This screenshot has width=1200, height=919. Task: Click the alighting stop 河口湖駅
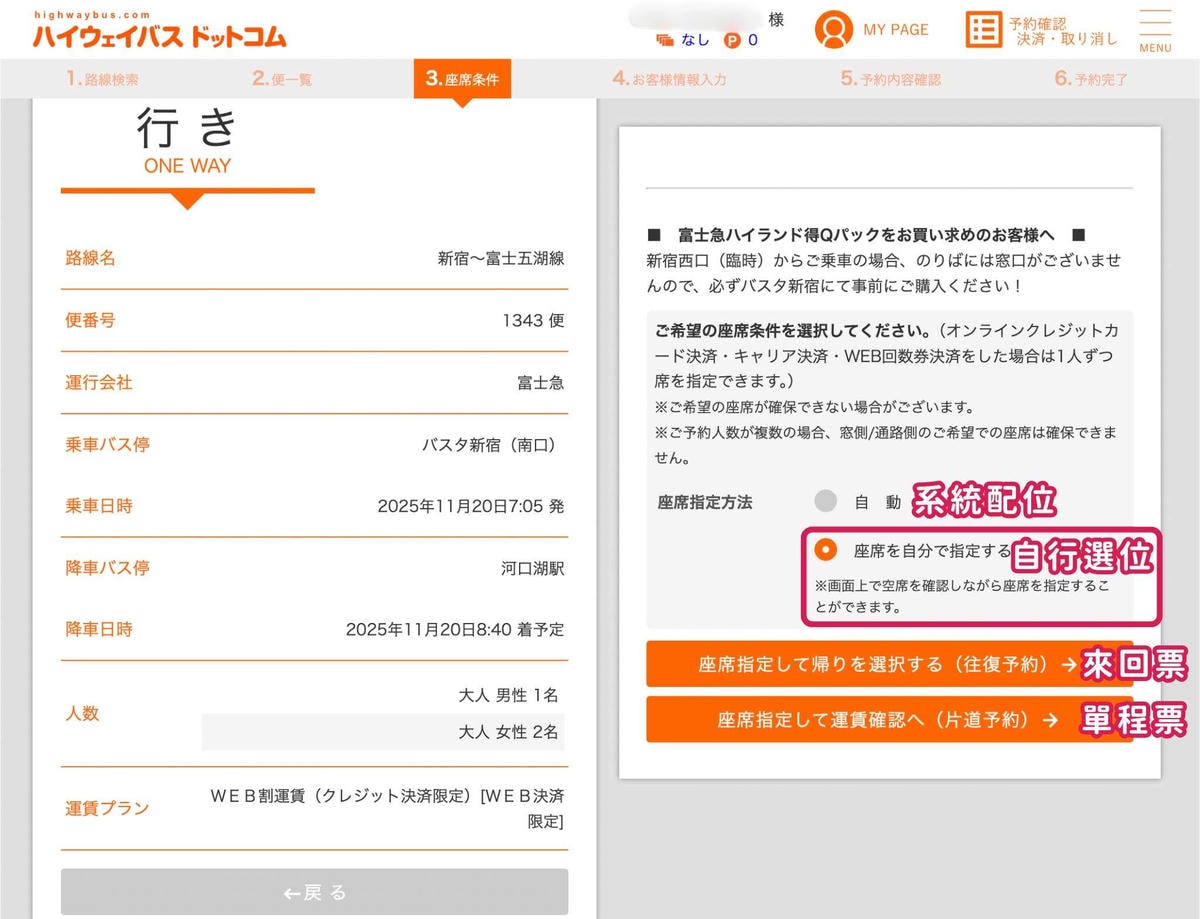(x=533, y=568)
